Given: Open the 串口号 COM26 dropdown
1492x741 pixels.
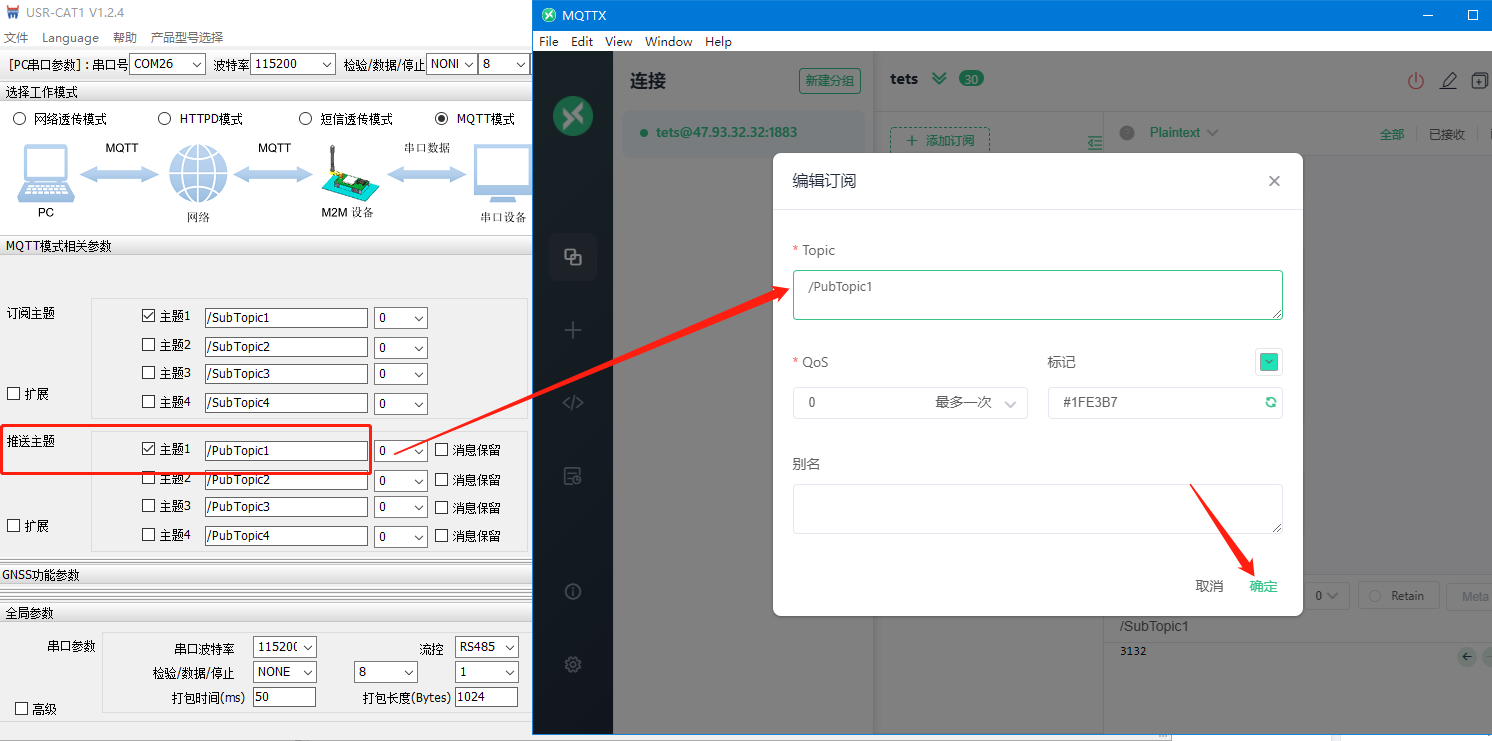Looking at the screenshot, I should 168,64.
